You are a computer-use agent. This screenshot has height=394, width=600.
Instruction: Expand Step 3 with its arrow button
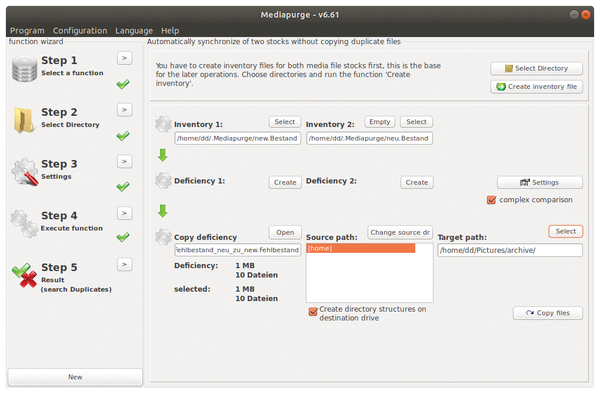pyautogui.click(x=124, y=161)
